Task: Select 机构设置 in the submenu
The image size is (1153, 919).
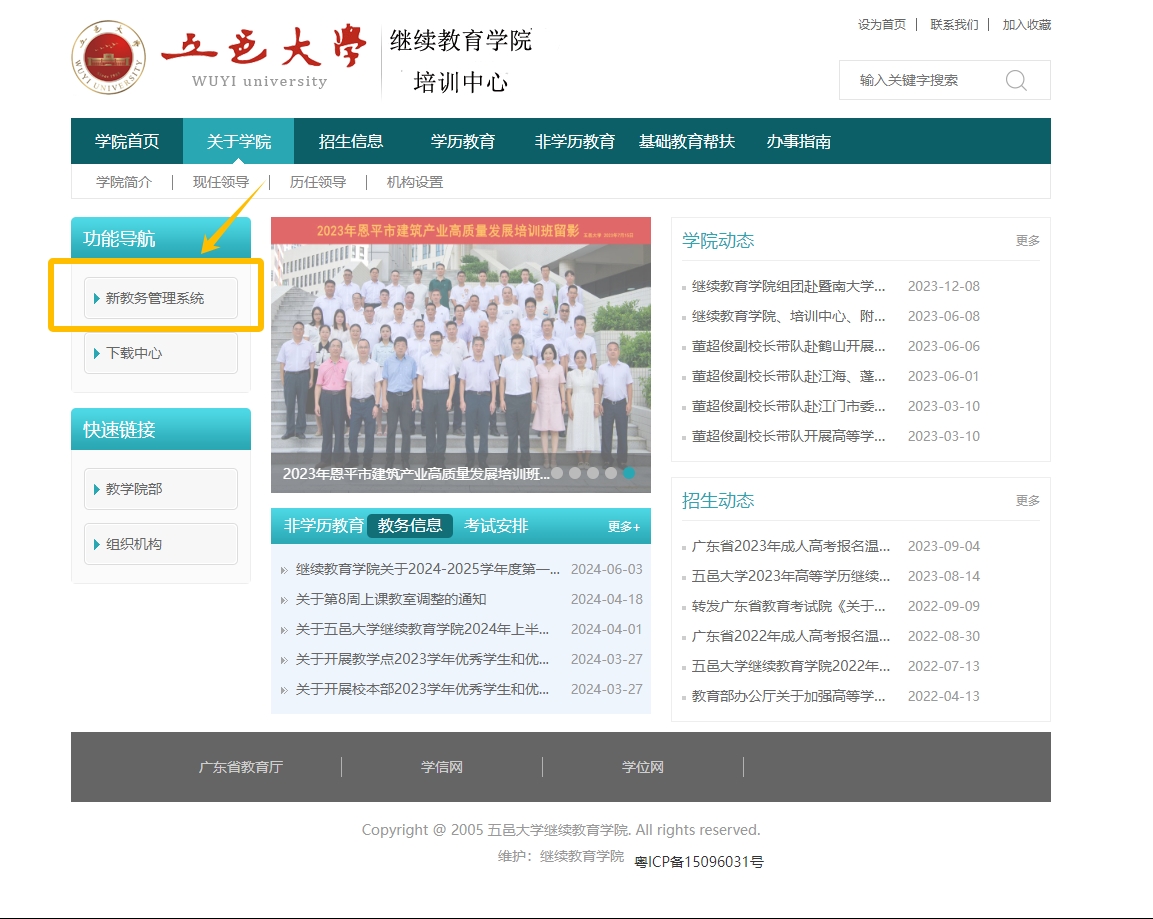Action: point(414,182)
